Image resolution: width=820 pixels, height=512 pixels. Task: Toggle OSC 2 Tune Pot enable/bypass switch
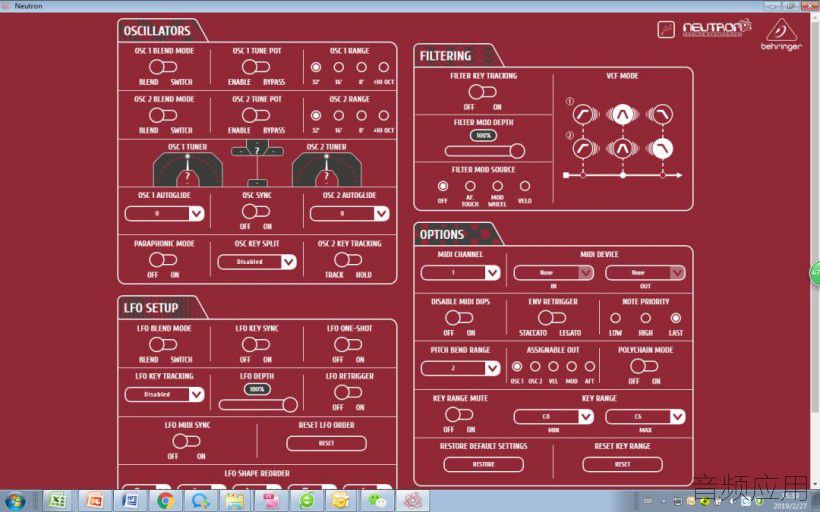click(x=256, y=115)
